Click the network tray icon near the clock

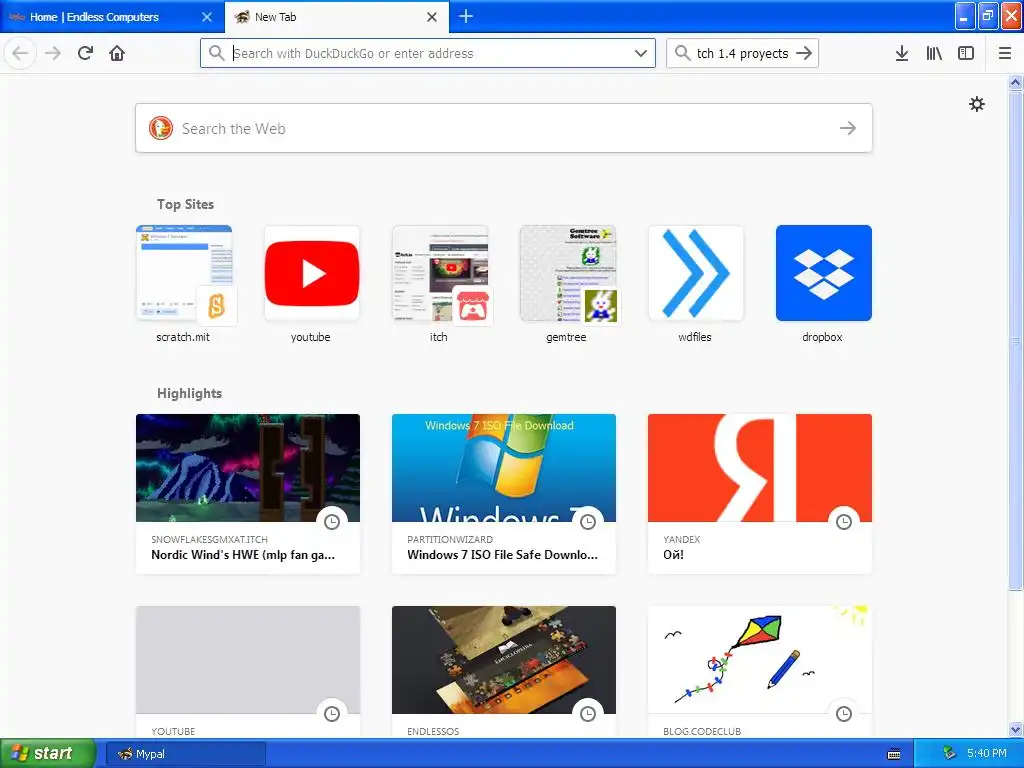pyautogui.click(x=949, y=754)
